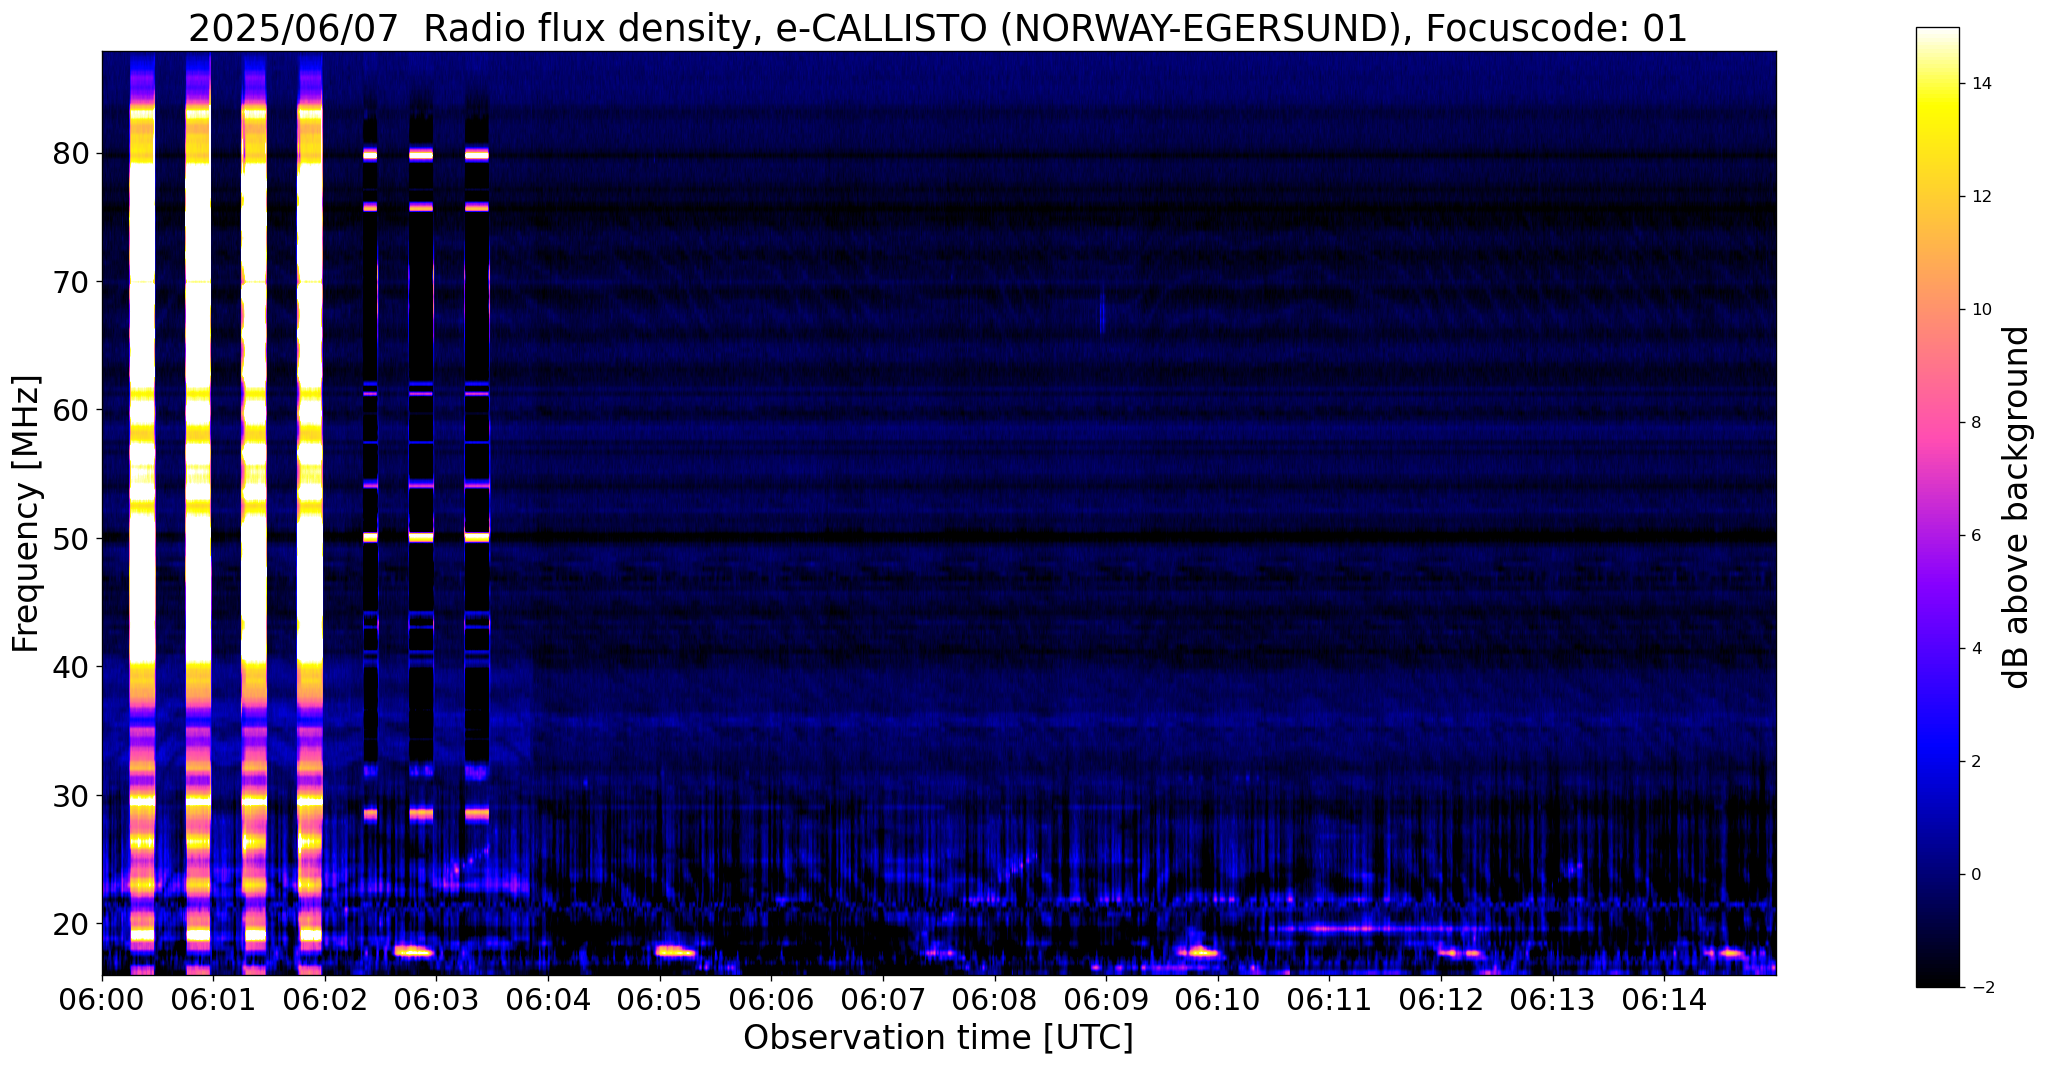
Task: Click the colorbar tick label −2
Action: (1981, 988)
